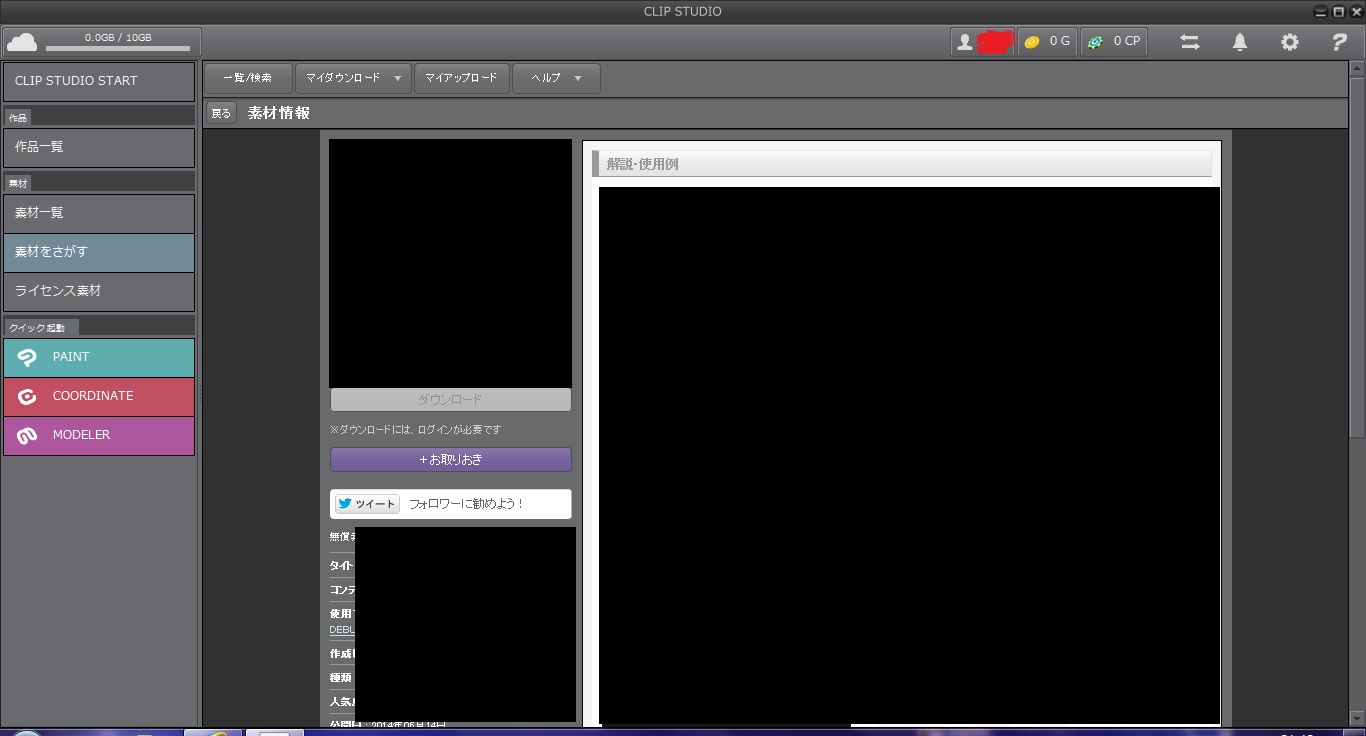Click the 解説・使用例 section header
This screenshot has height=736, width=1366.
tap(901, 164)
